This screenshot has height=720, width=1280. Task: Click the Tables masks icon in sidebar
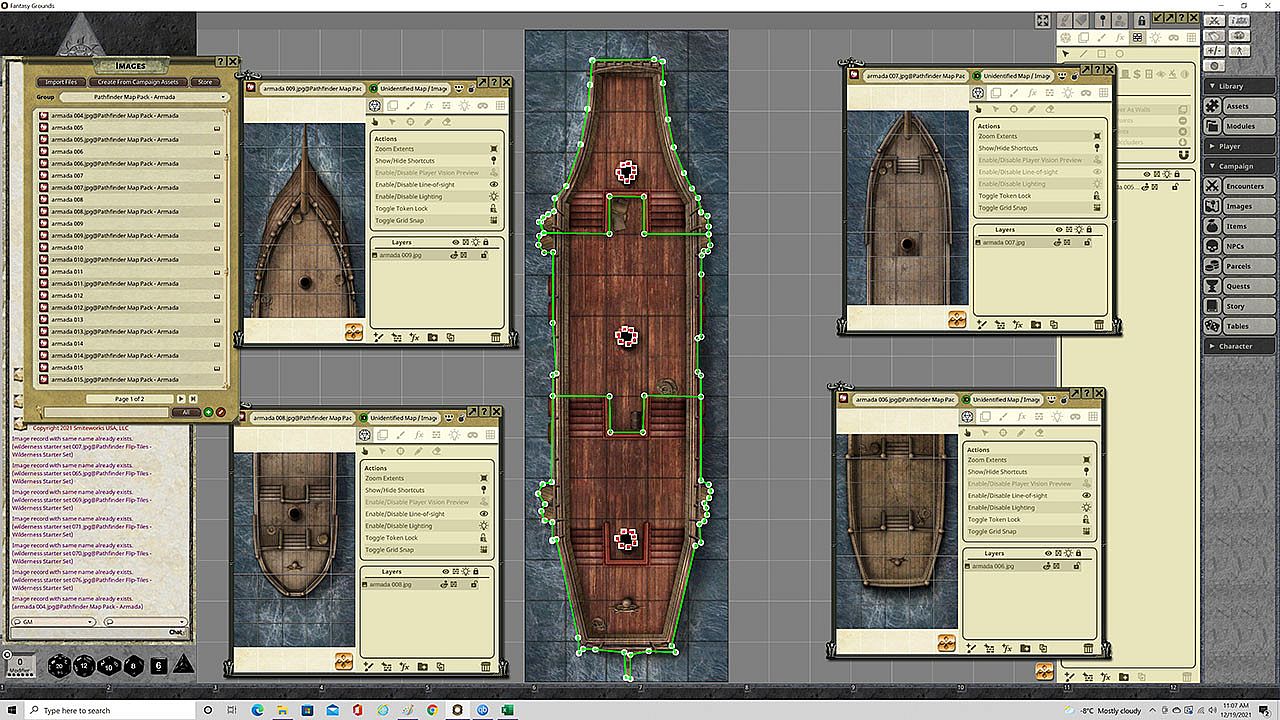1212,326
